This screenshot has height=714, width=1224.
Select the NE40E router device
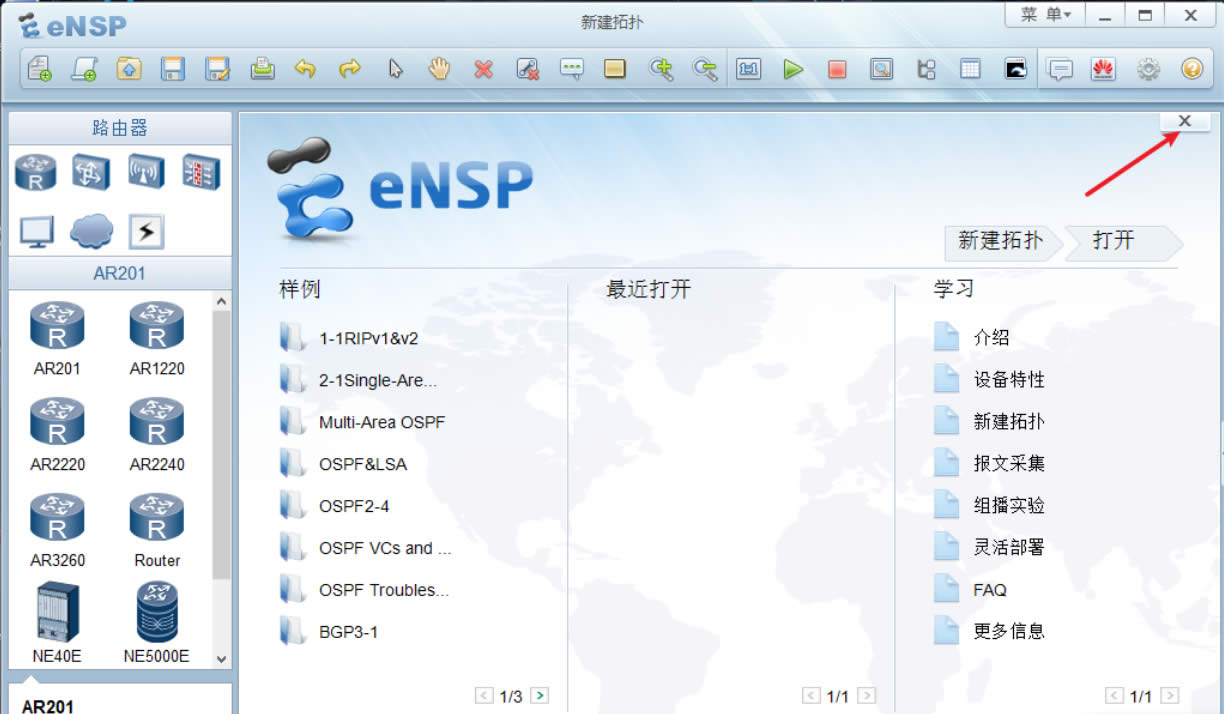click(x=56, y=624)
